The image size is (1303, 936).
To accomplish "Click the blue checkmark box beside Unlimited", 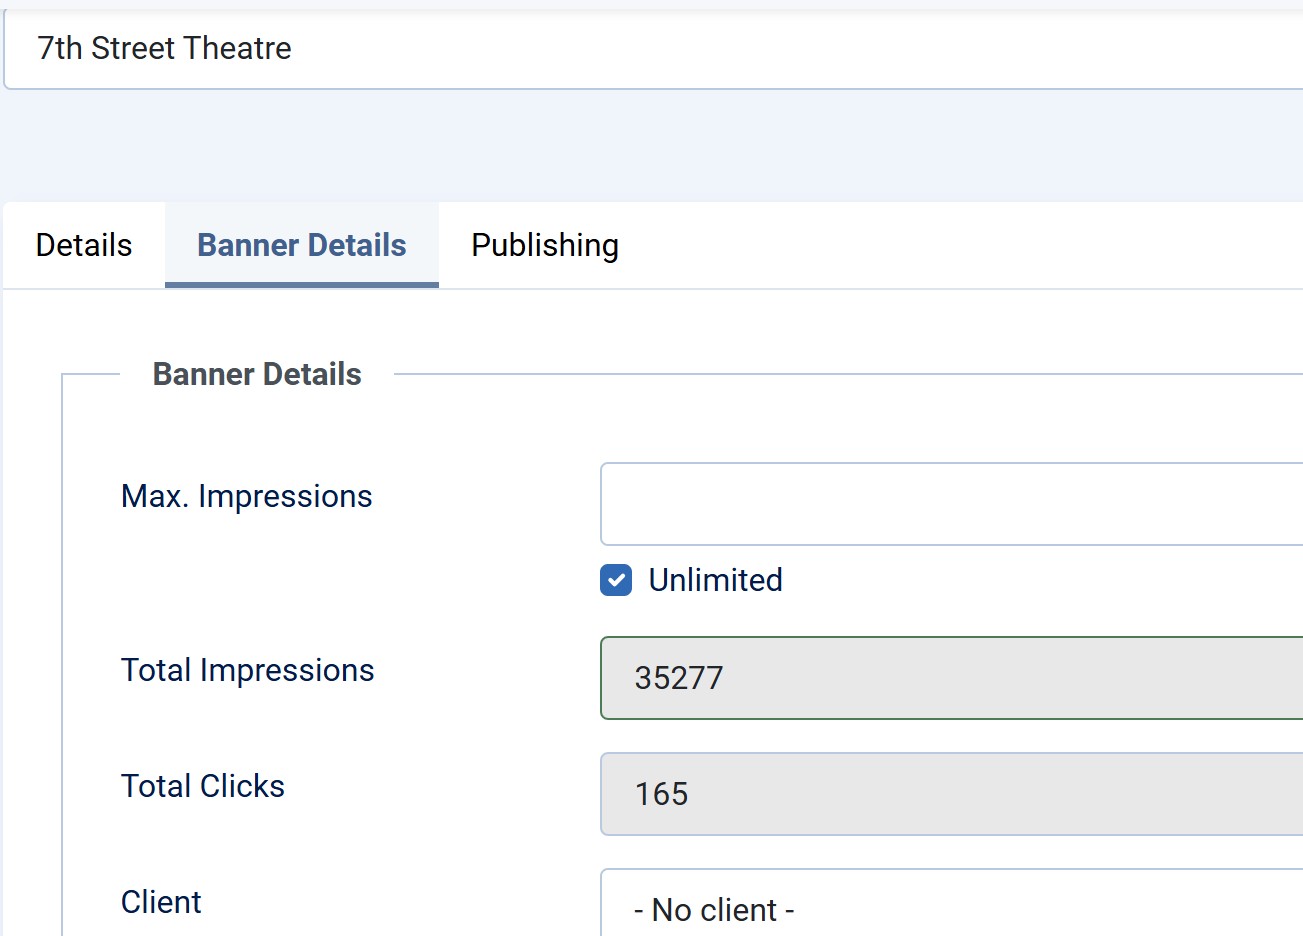I will (x=616, y=580).
